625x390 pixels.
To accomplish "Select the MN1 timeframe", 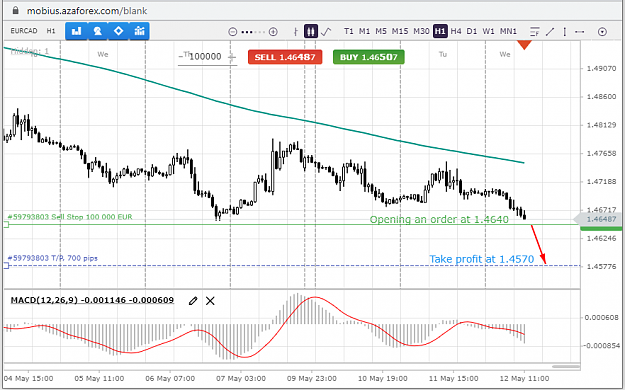I will pyautogui.click(x=508, y=31).
